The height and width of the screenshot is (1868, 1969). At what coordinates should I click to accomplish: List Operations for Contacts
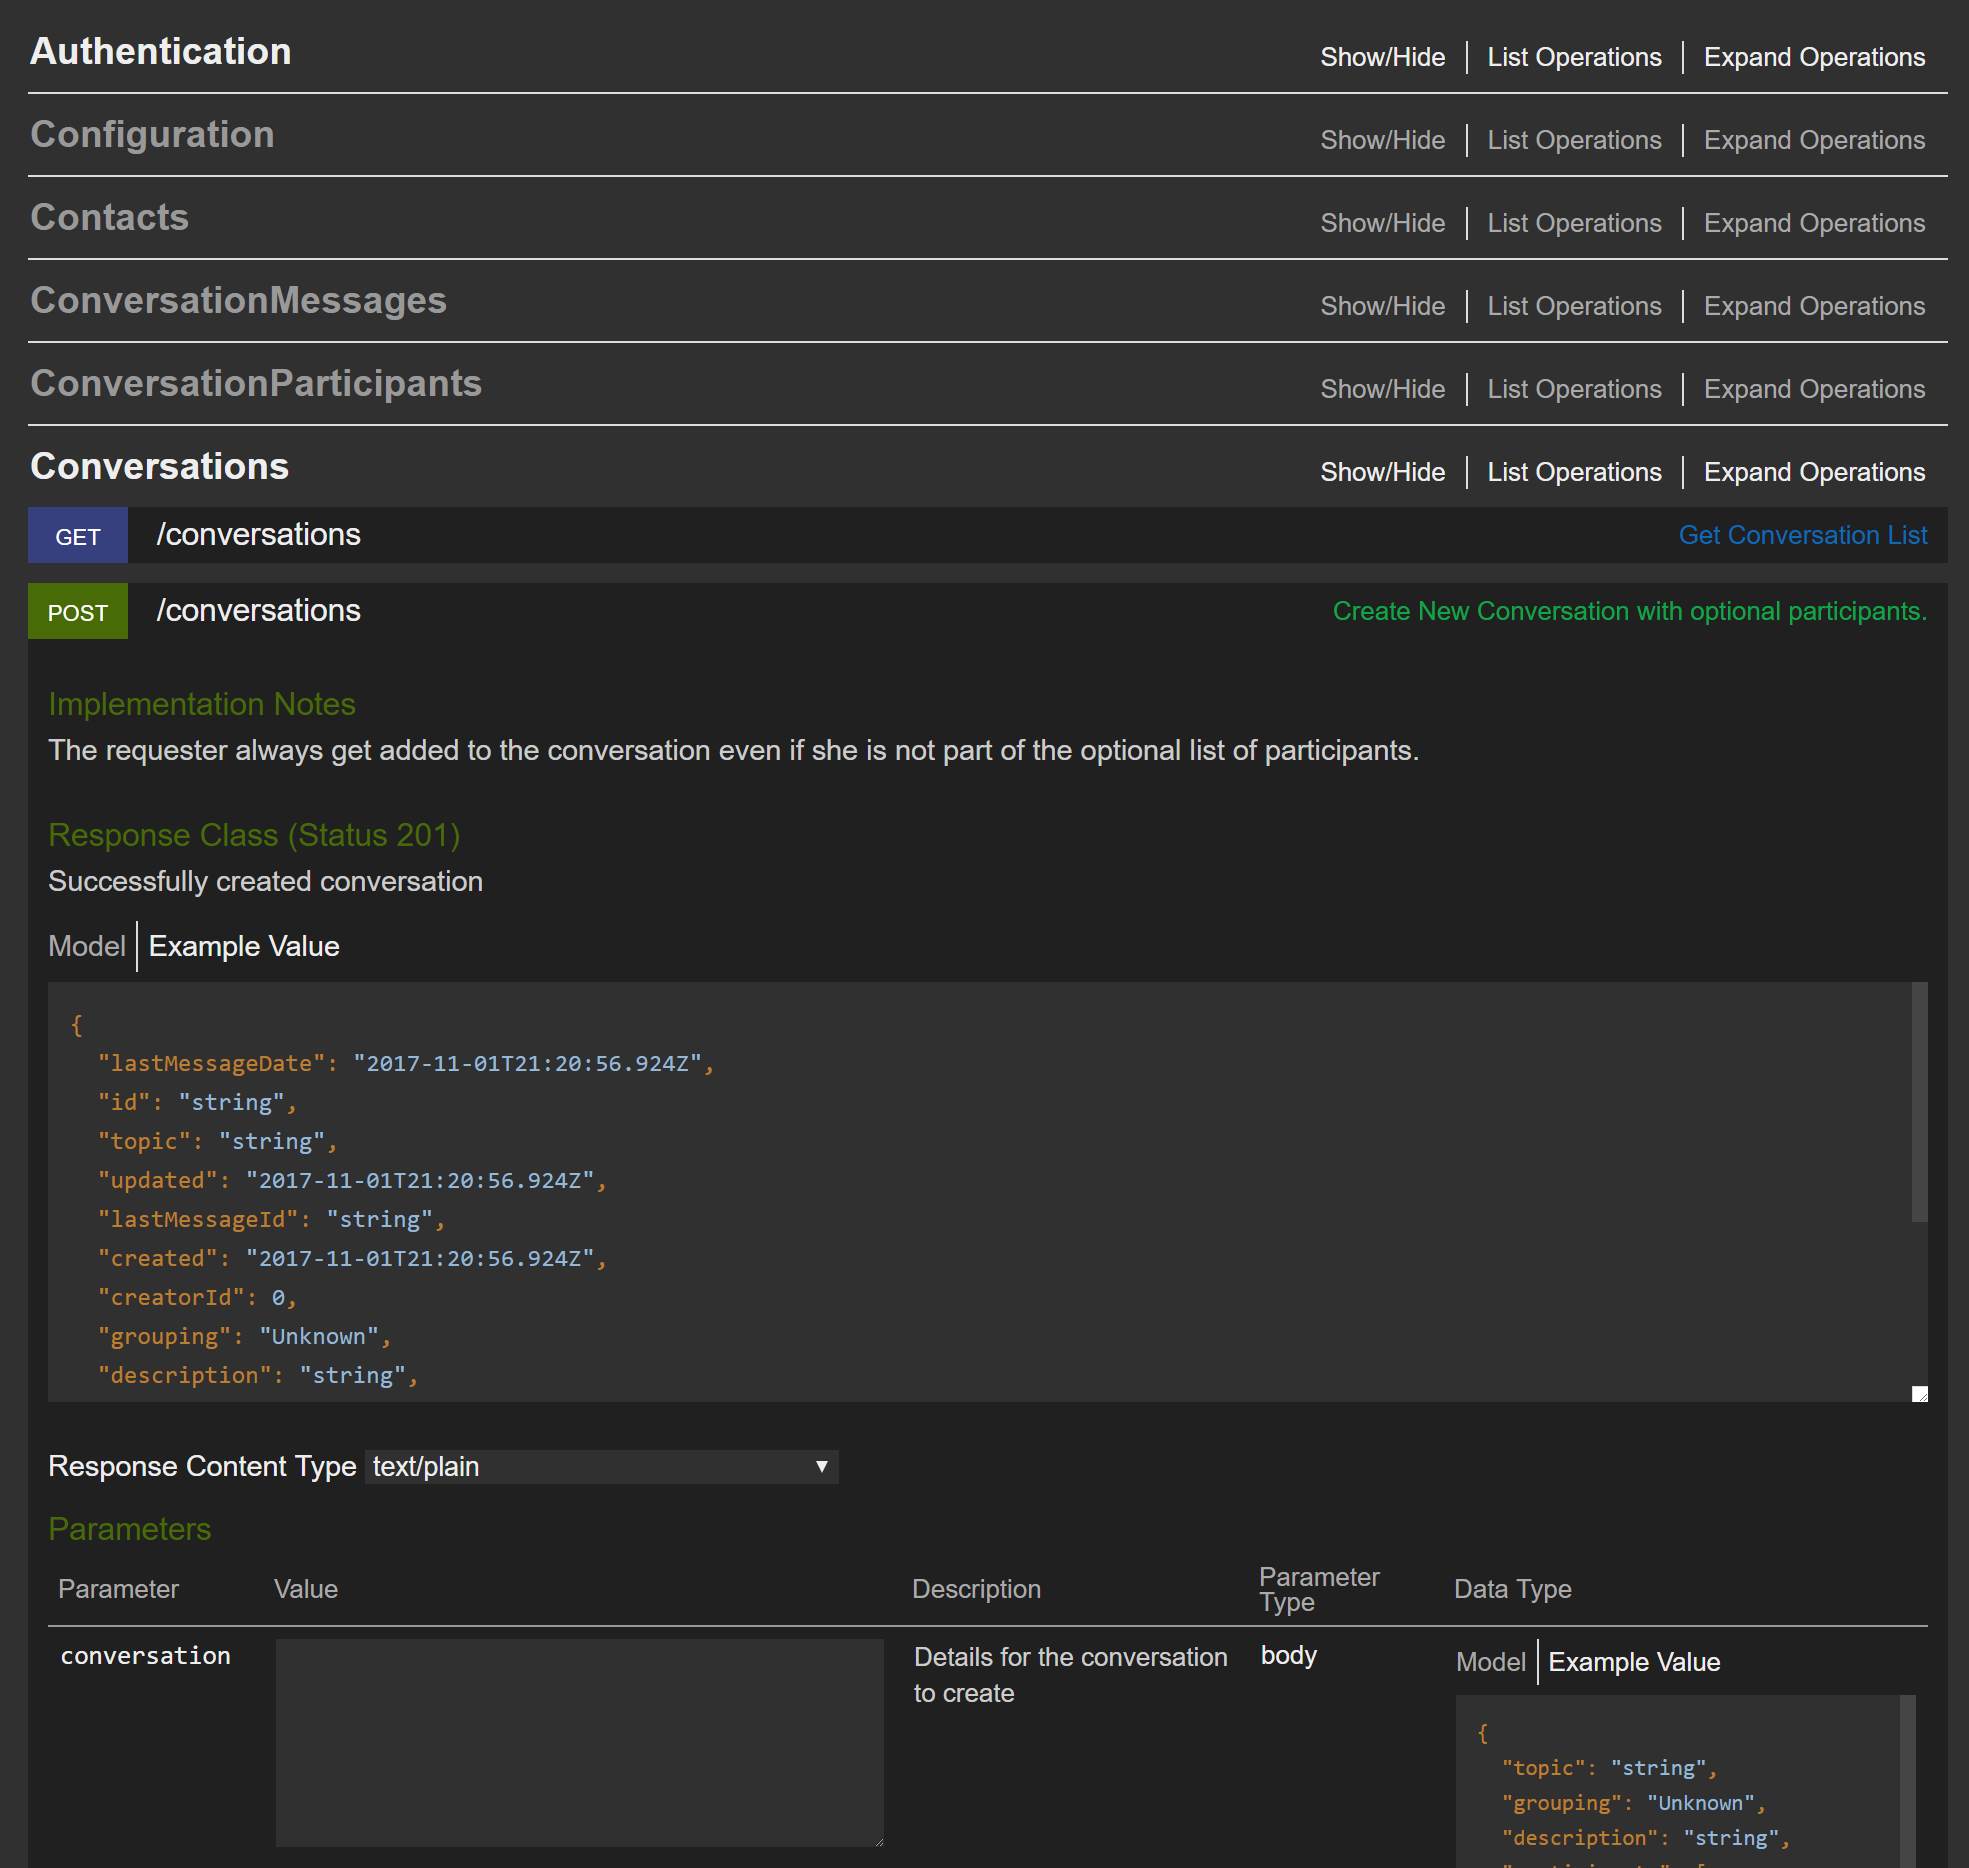click(1574, 223)
